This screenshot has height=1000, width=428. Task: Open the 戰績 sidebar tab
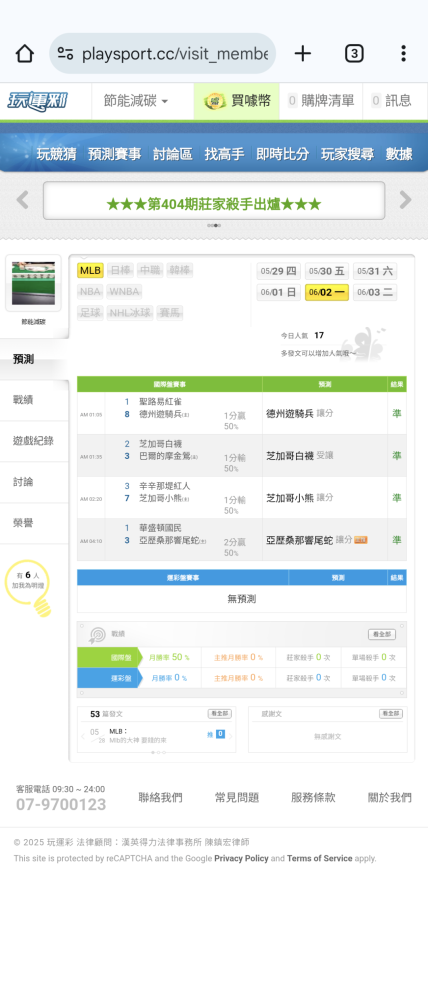[x=33, y=400]
